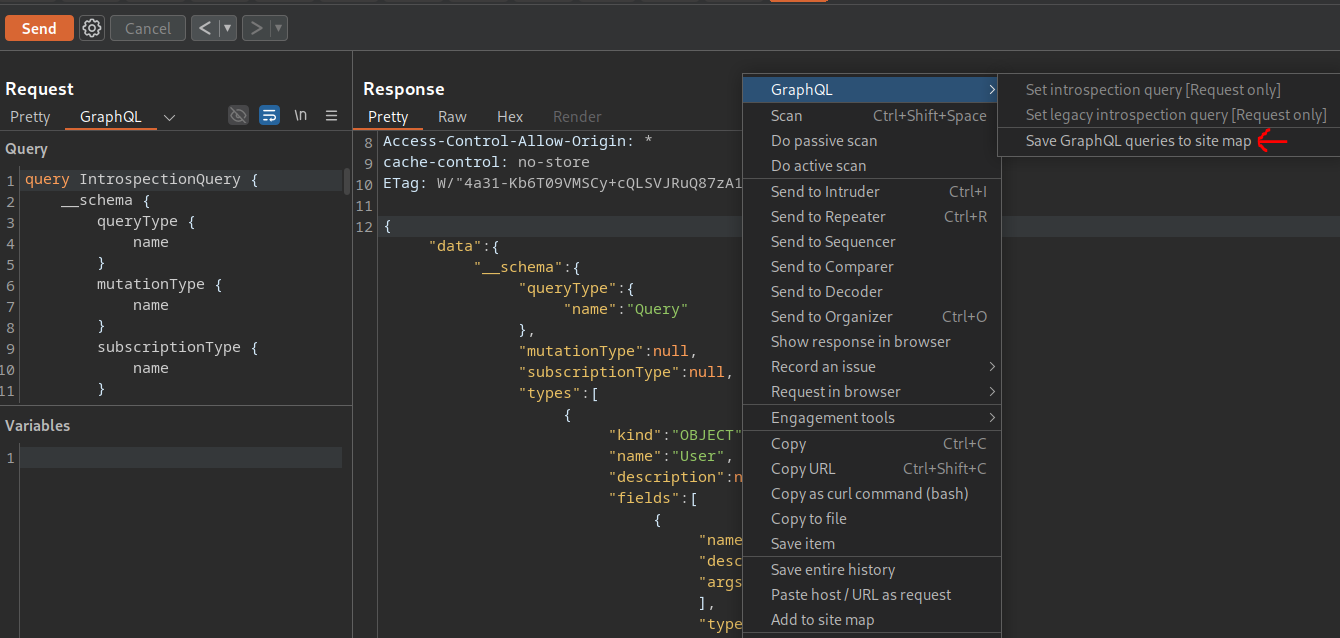Open the Repeater settings gear icon
The image size is (1340, 638).
(x=91, y=28)
